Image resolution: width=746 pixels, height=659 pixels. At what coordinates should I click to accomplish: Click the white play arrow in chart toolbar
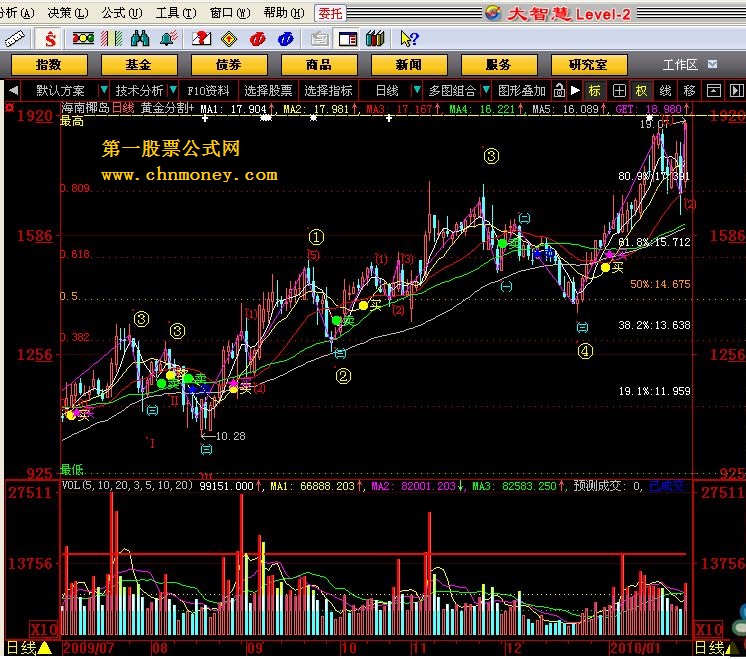tap(575, 90)
